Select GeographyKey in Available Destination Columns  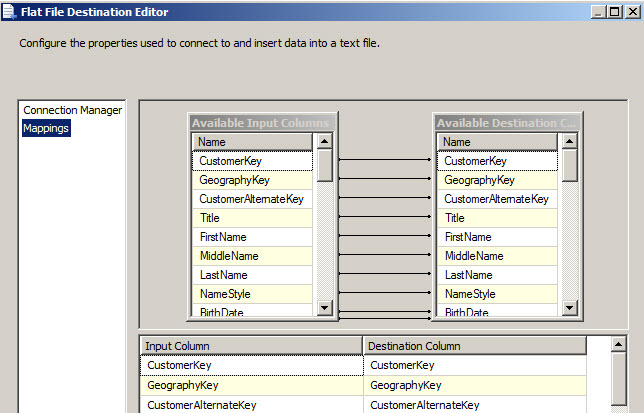pyautogui.click(x=497, y=180)
